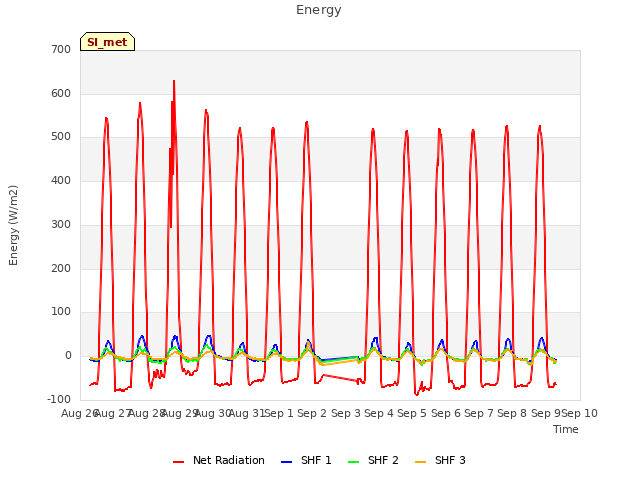The width and height of the screenshot is (640, 480).
Task: Click the Energy (W/m2) axis label
Action: [13, 225]
